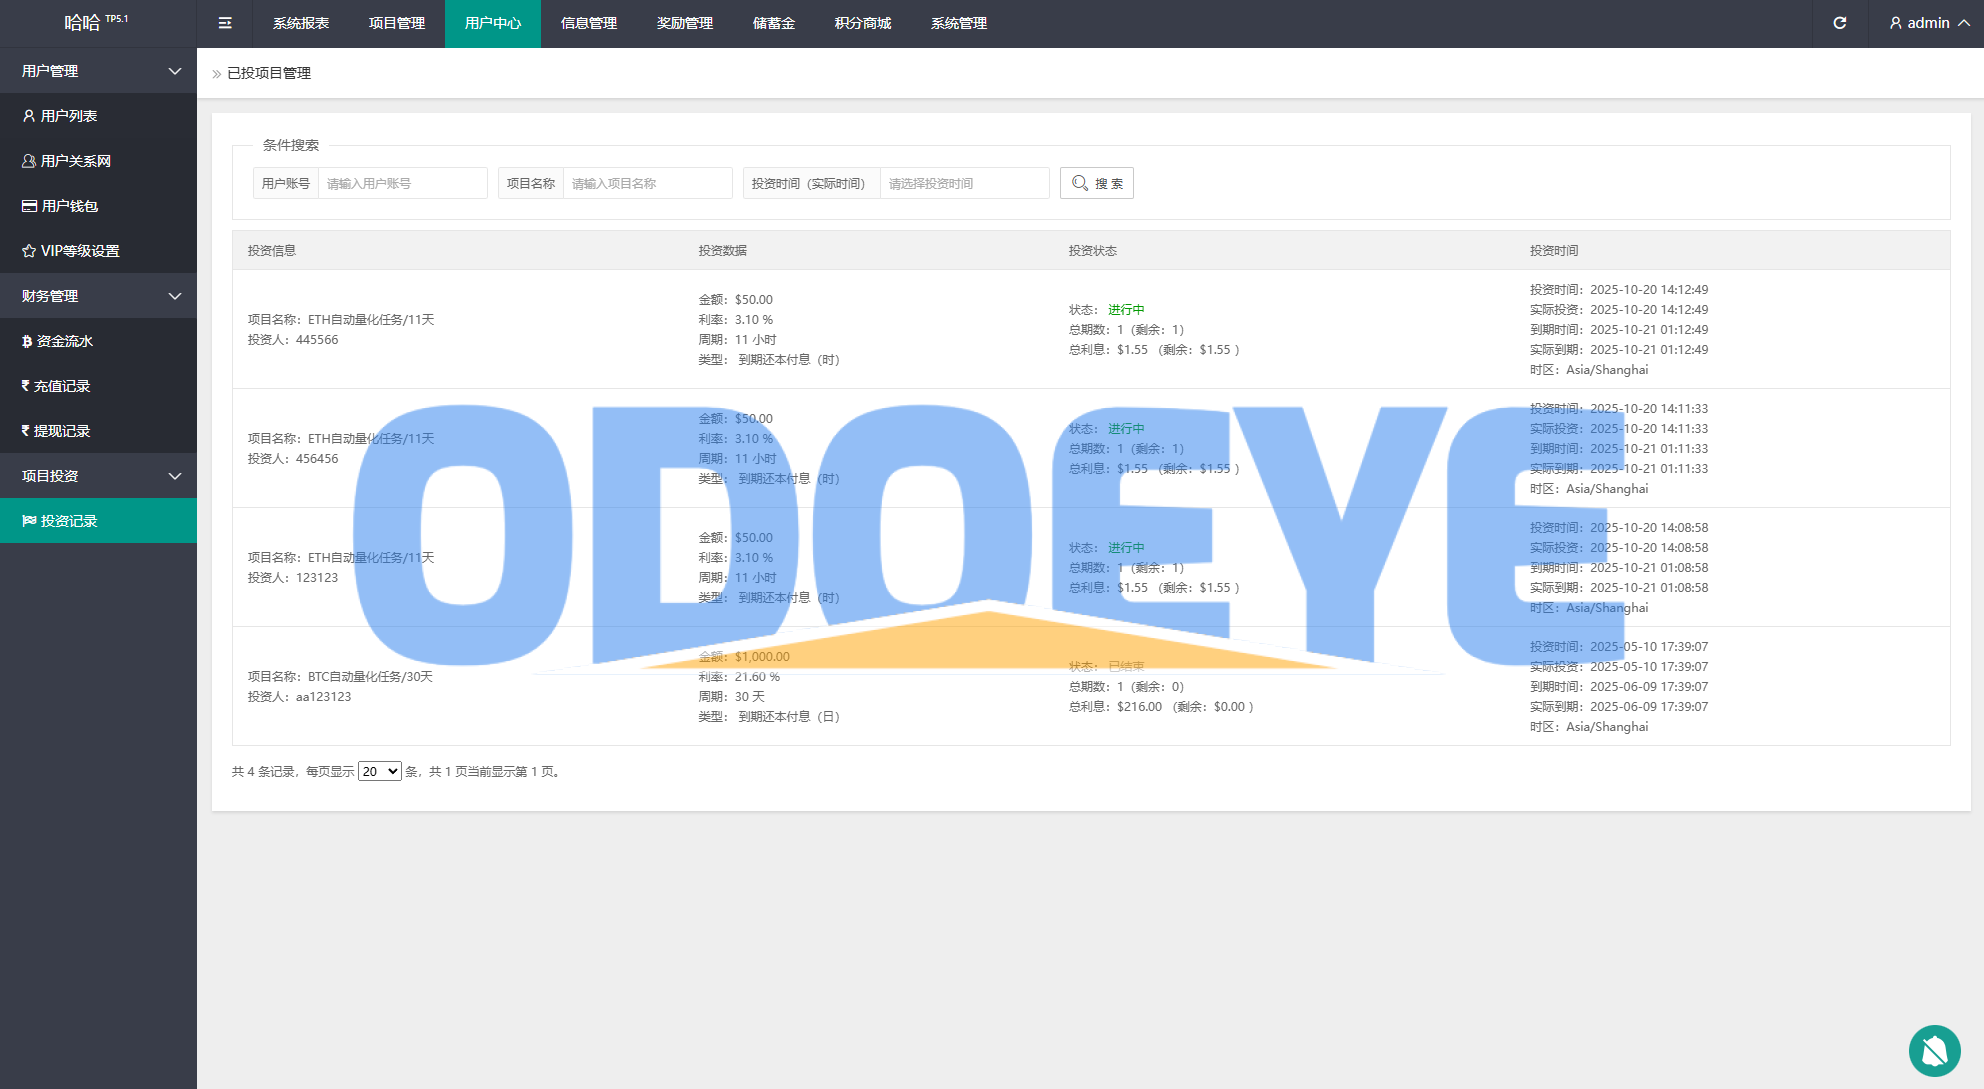Open the per-page count dropdown showing 20
The width and height of the screenshot is (1984, 1089).
click(380, 771)
